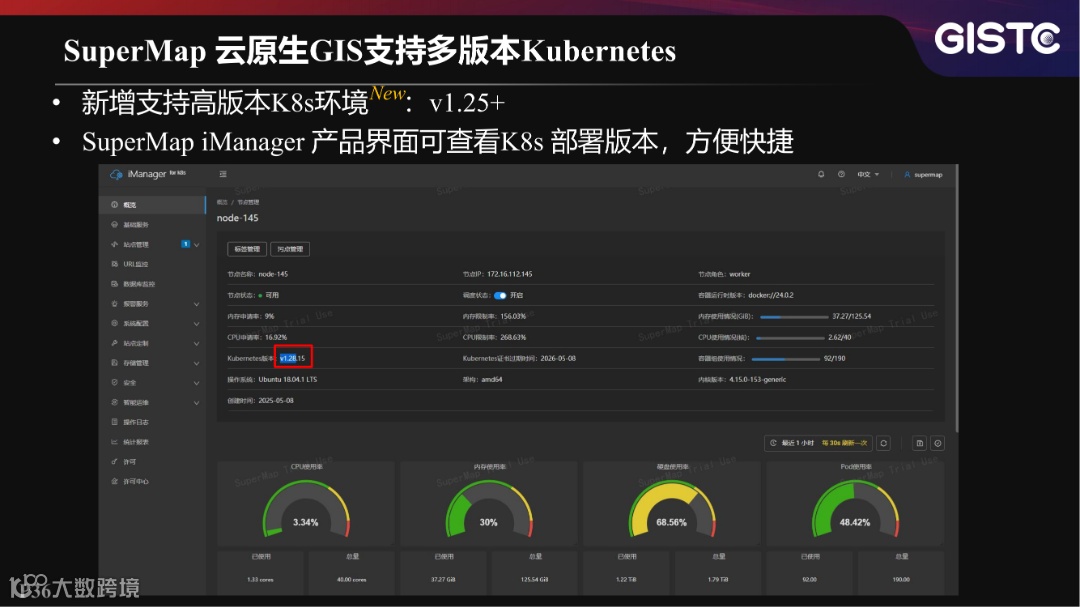The width and height of the screenshot is (1080, 607).
Task: Expand the 智能运维 sidebar menu
Action: point(196,402)
